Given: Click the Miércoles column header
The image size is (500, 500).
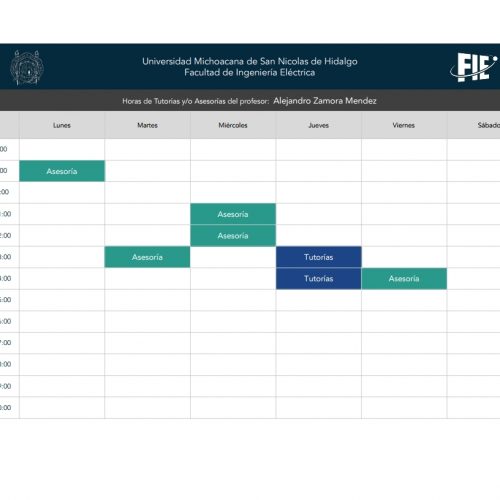Looking at the screenshot, I should pyautogui.click(x=233, y=125).
